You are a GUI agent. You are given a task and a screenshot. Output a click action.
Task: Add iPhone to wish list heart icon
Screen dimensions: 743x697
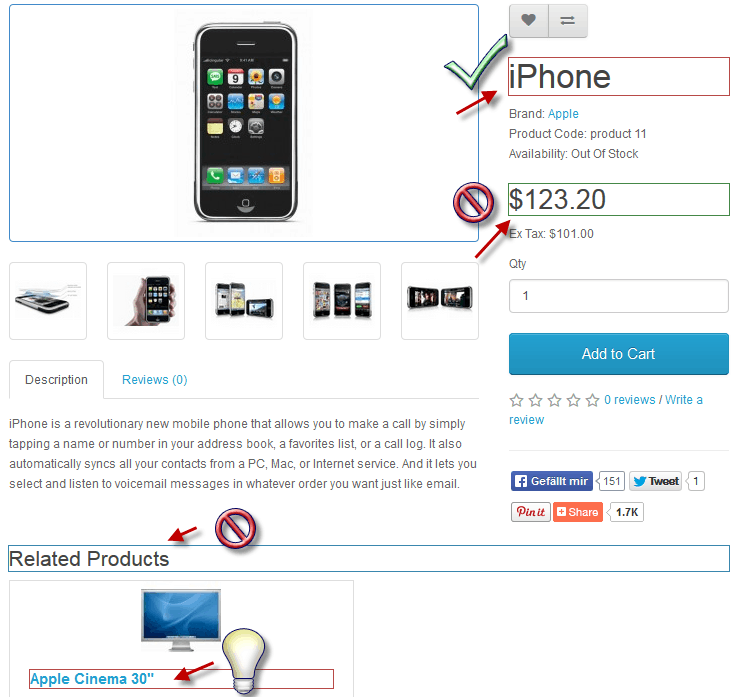pos(529,20)
